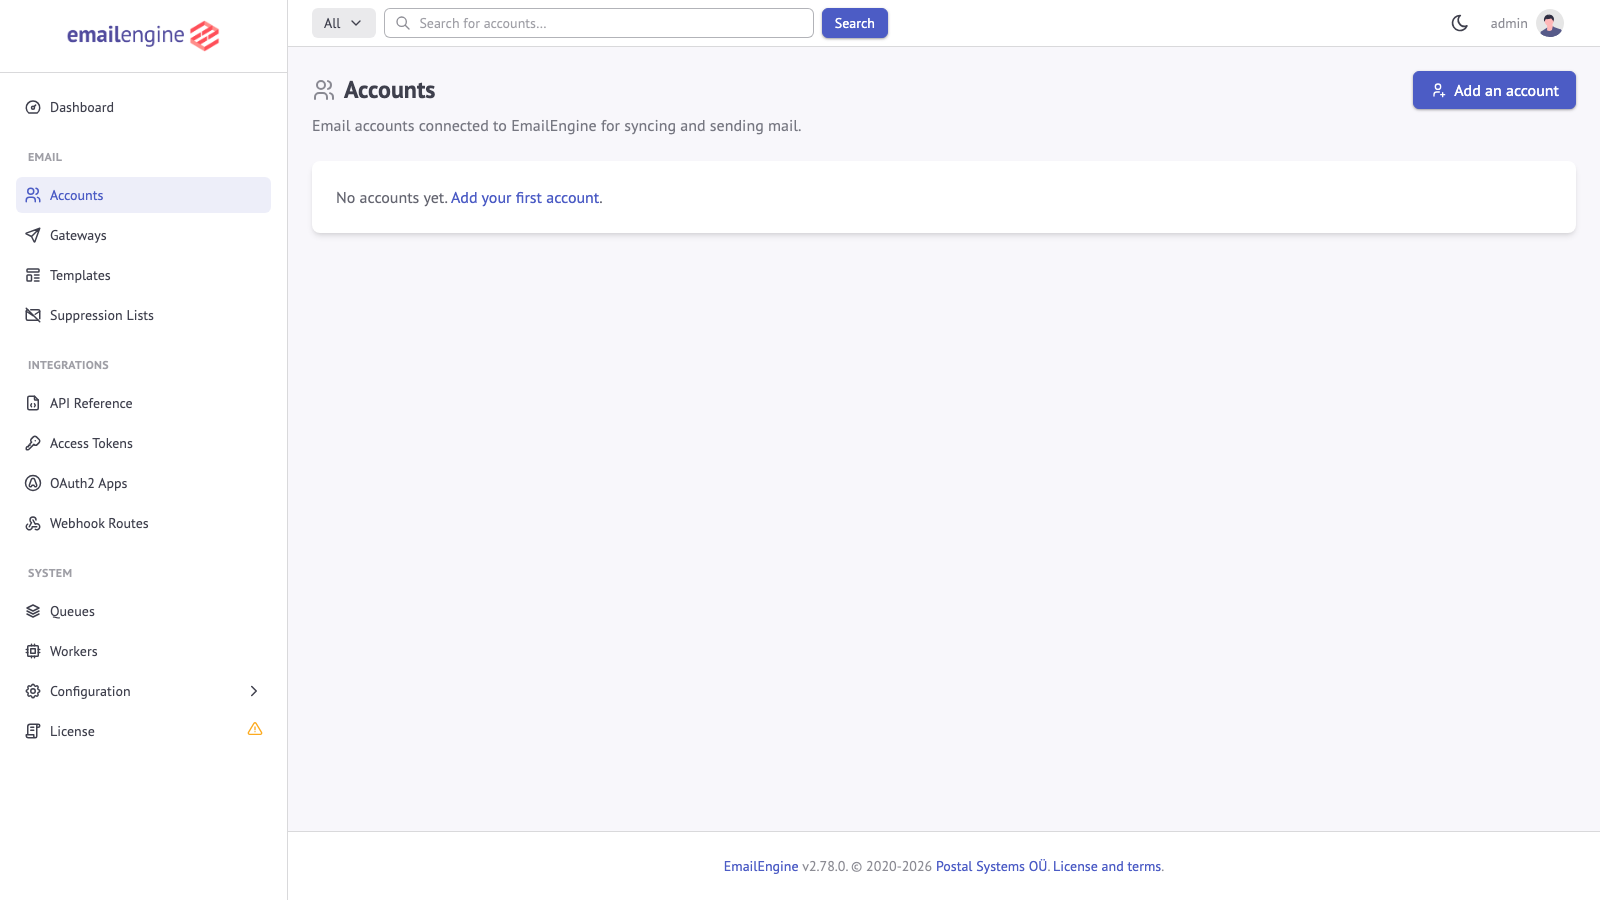Select Accounts in the sidebar

pyautogui.click(x=143, y=195)
